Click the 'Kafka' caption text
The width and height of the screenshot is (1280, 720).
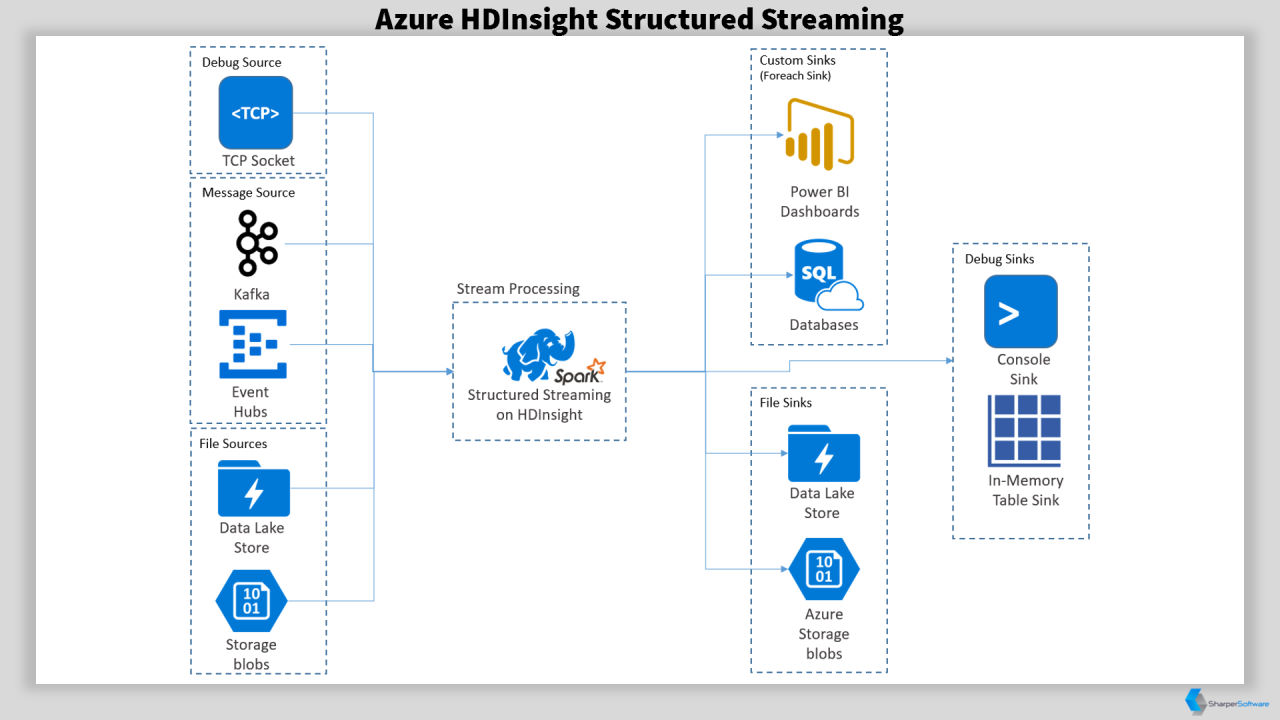click(252, 294)
